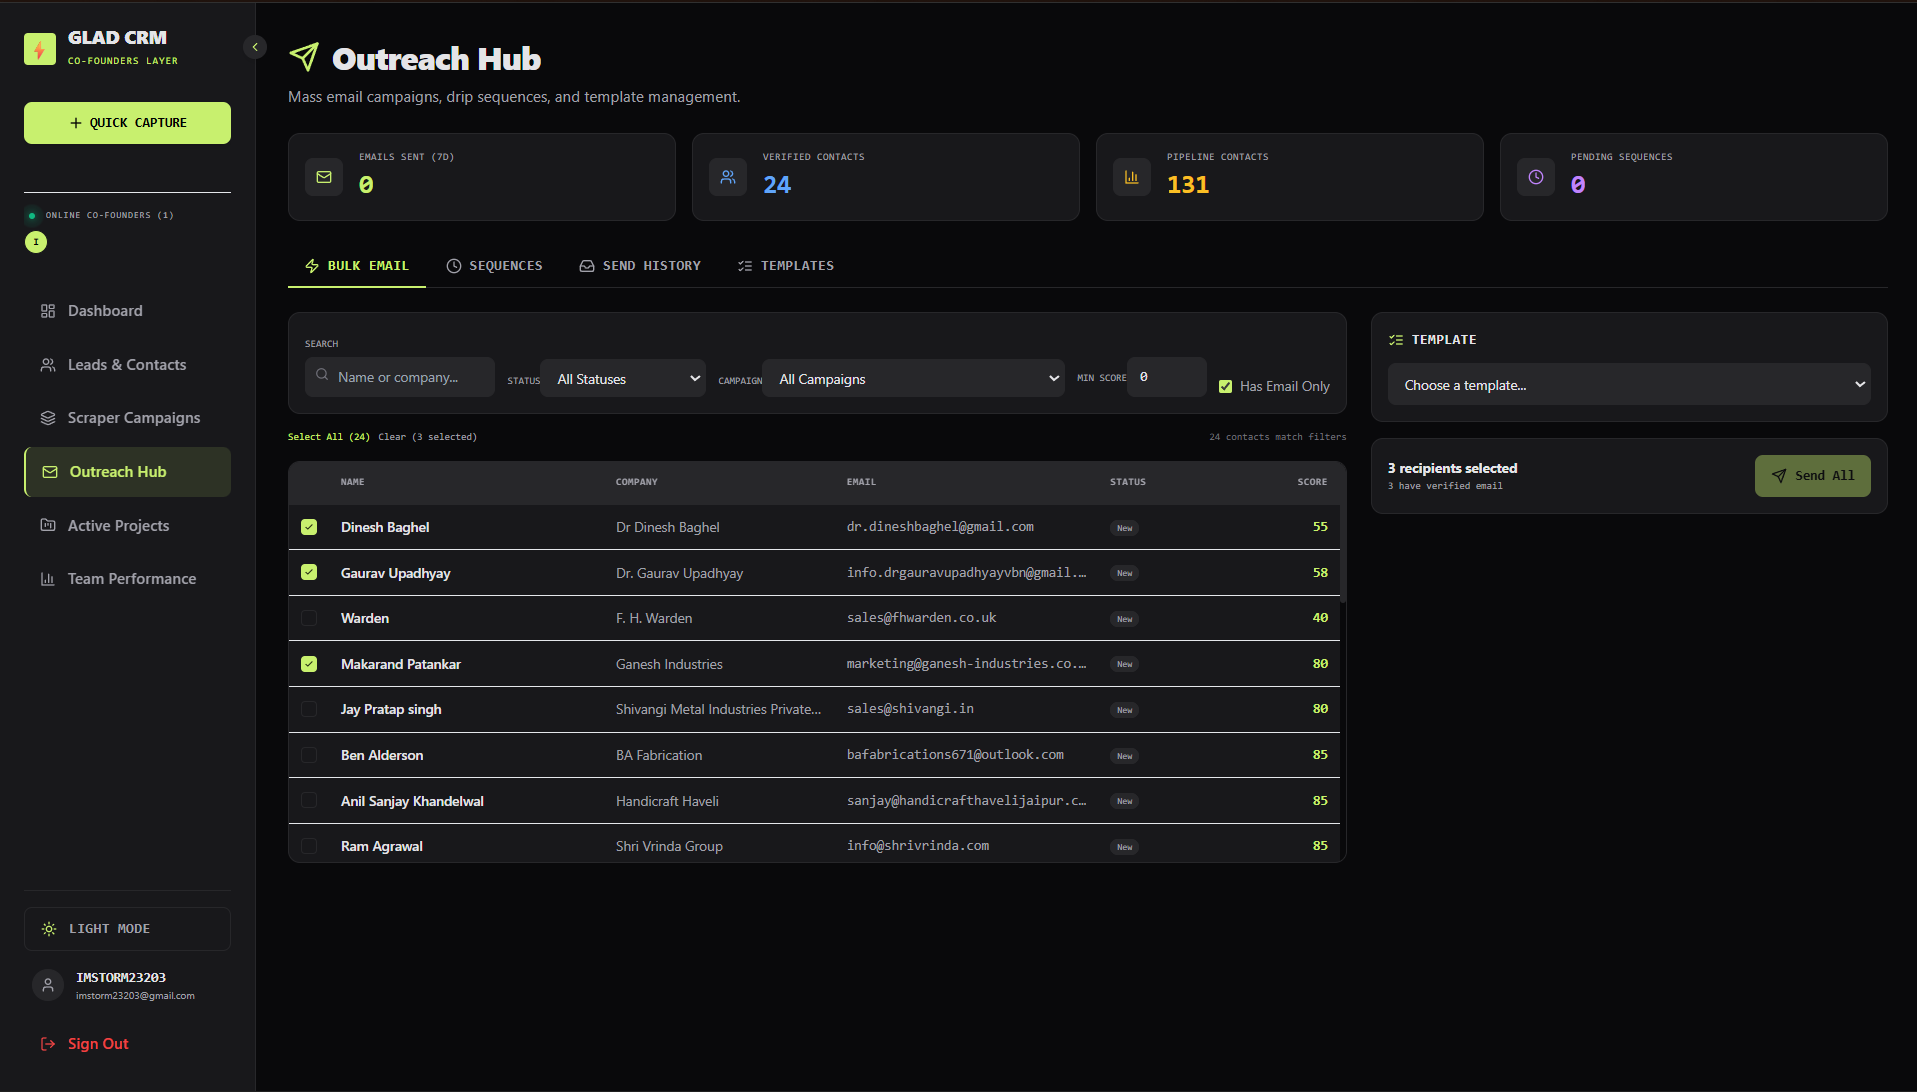Screen dimensions: 1917x1092
Task: Uncheck Dinesh Baghel's checkbox
Action: tap(309, 527)
